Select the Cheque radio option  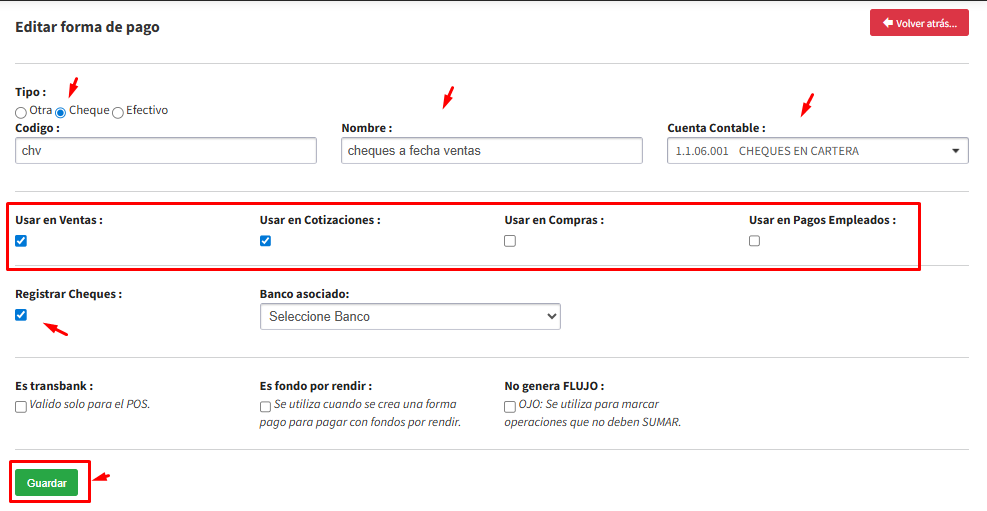(x=61, y=112)
